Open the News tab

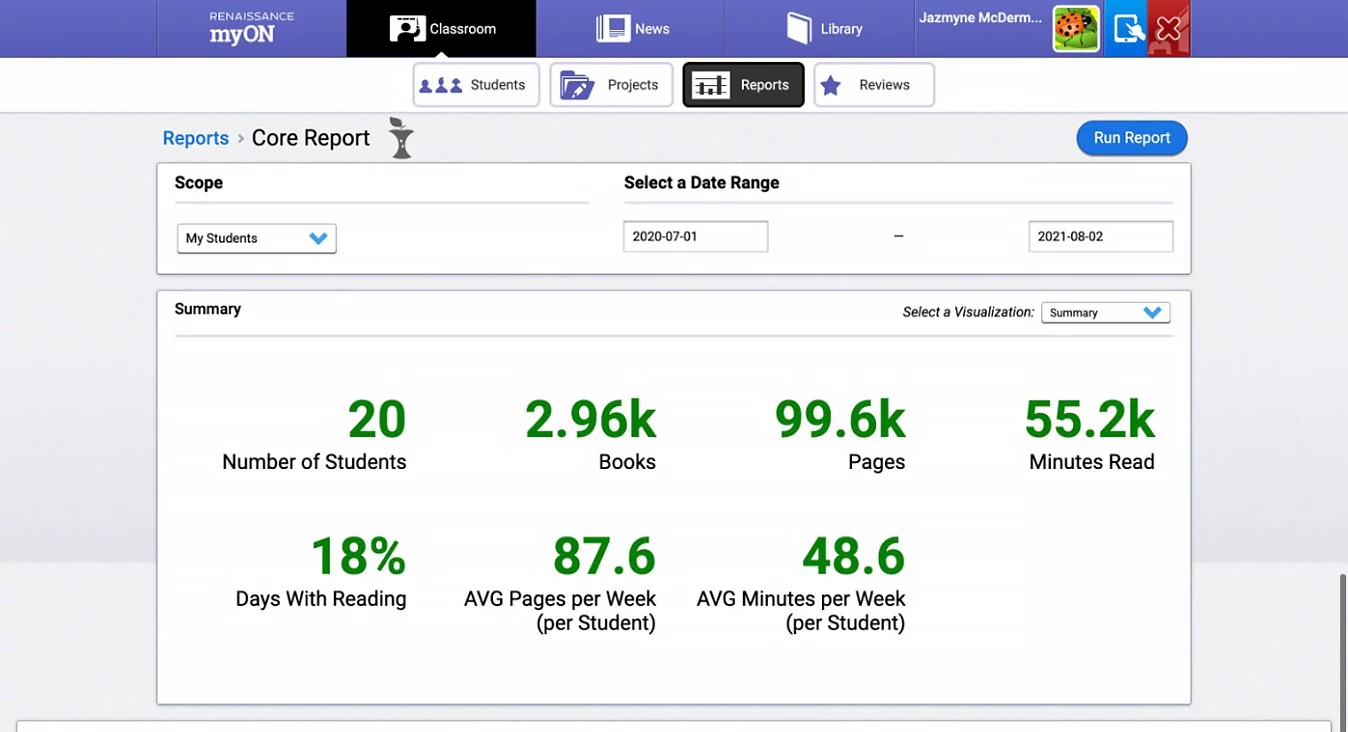pyautogui.click(x=630, y=28)
